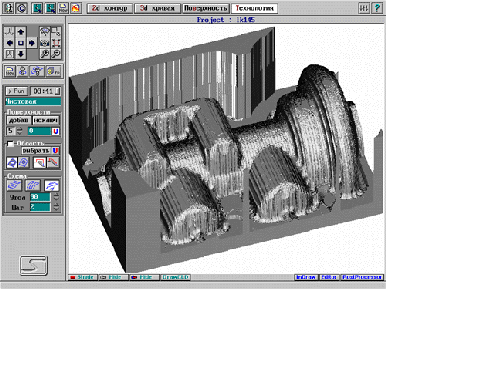This screenshot has height=375, width=500.
Task: Click the исключ surfaces button
Action: (46, 120)
